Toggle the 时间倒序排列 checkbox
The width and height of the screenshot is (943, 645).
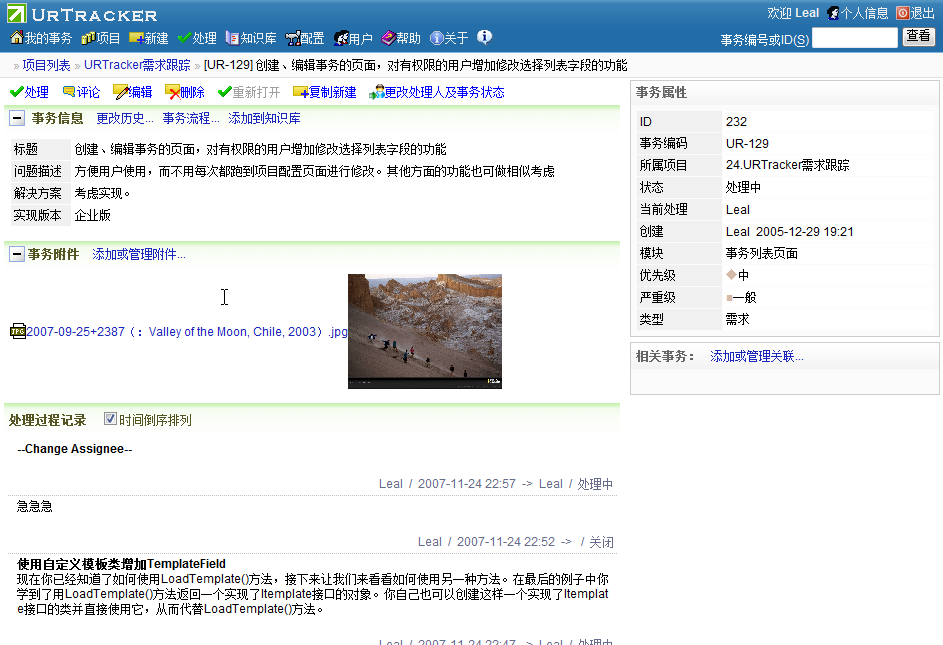pyautogui.click(x=110, y=419)
